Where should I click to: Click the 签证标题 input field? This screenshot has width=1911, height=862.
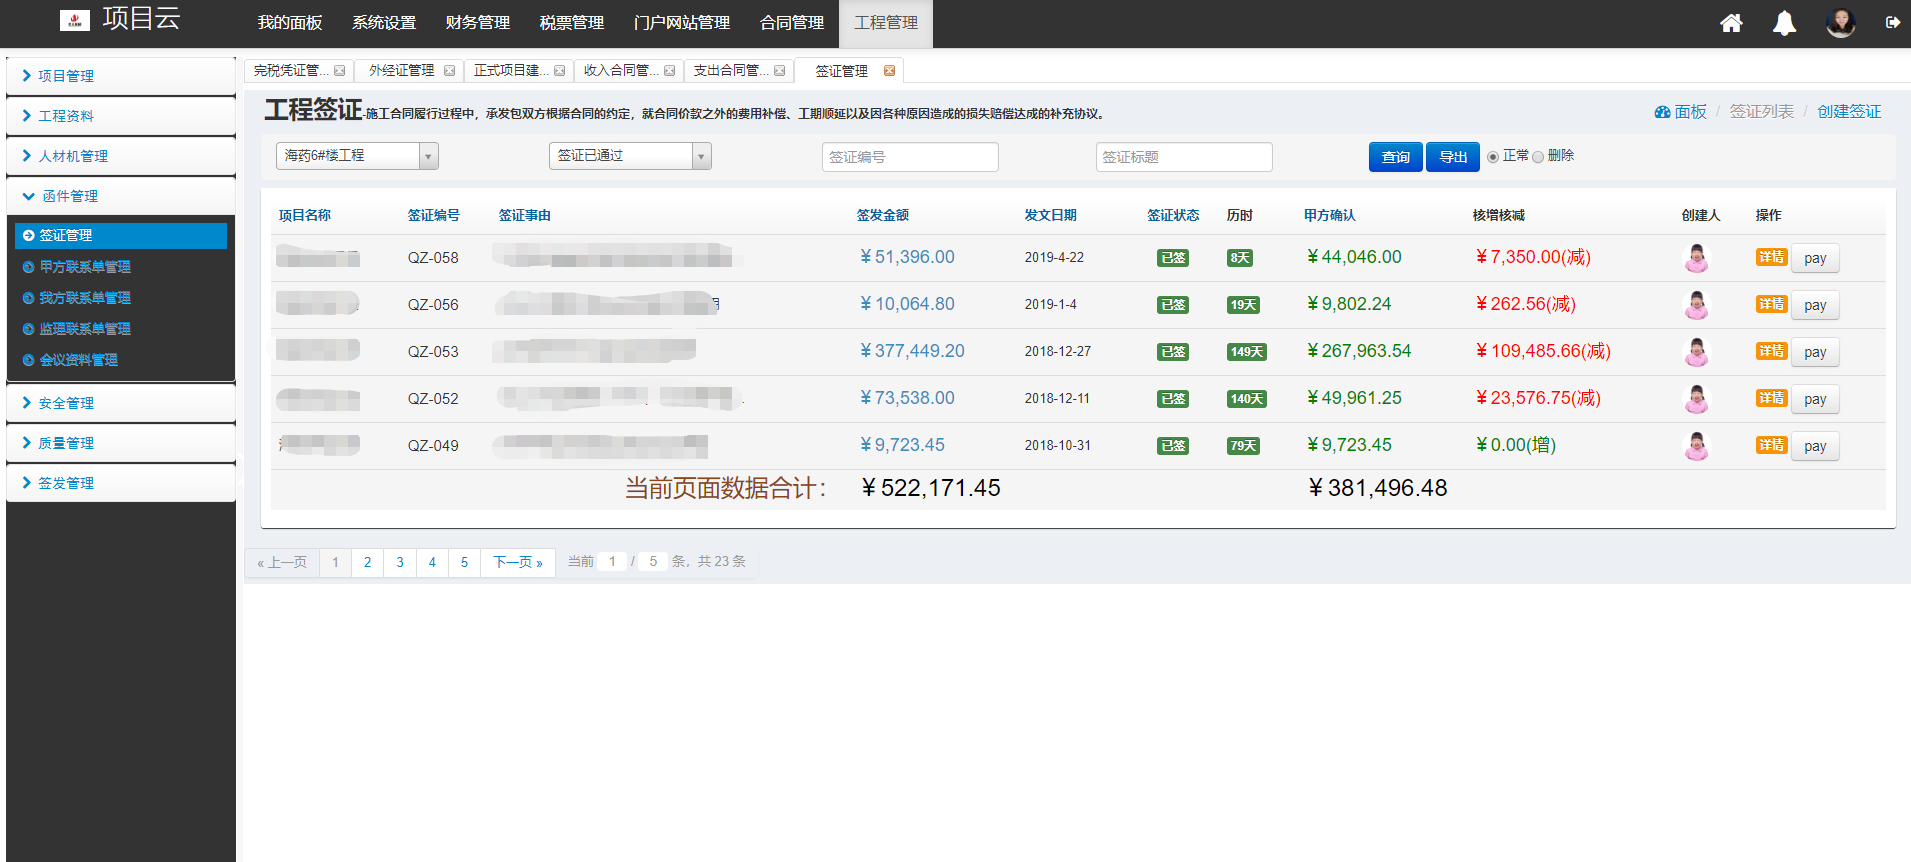(x=1184, y=157)
